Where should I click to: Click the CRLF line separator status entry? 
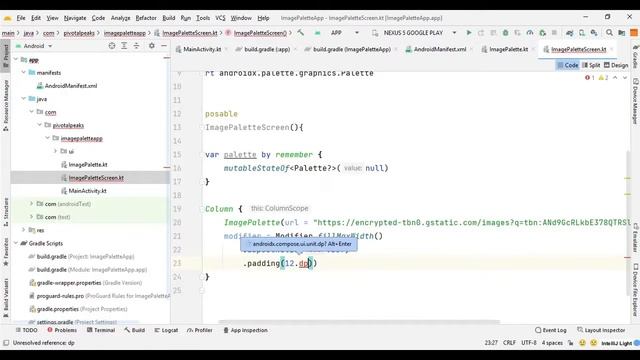point(509,343)
